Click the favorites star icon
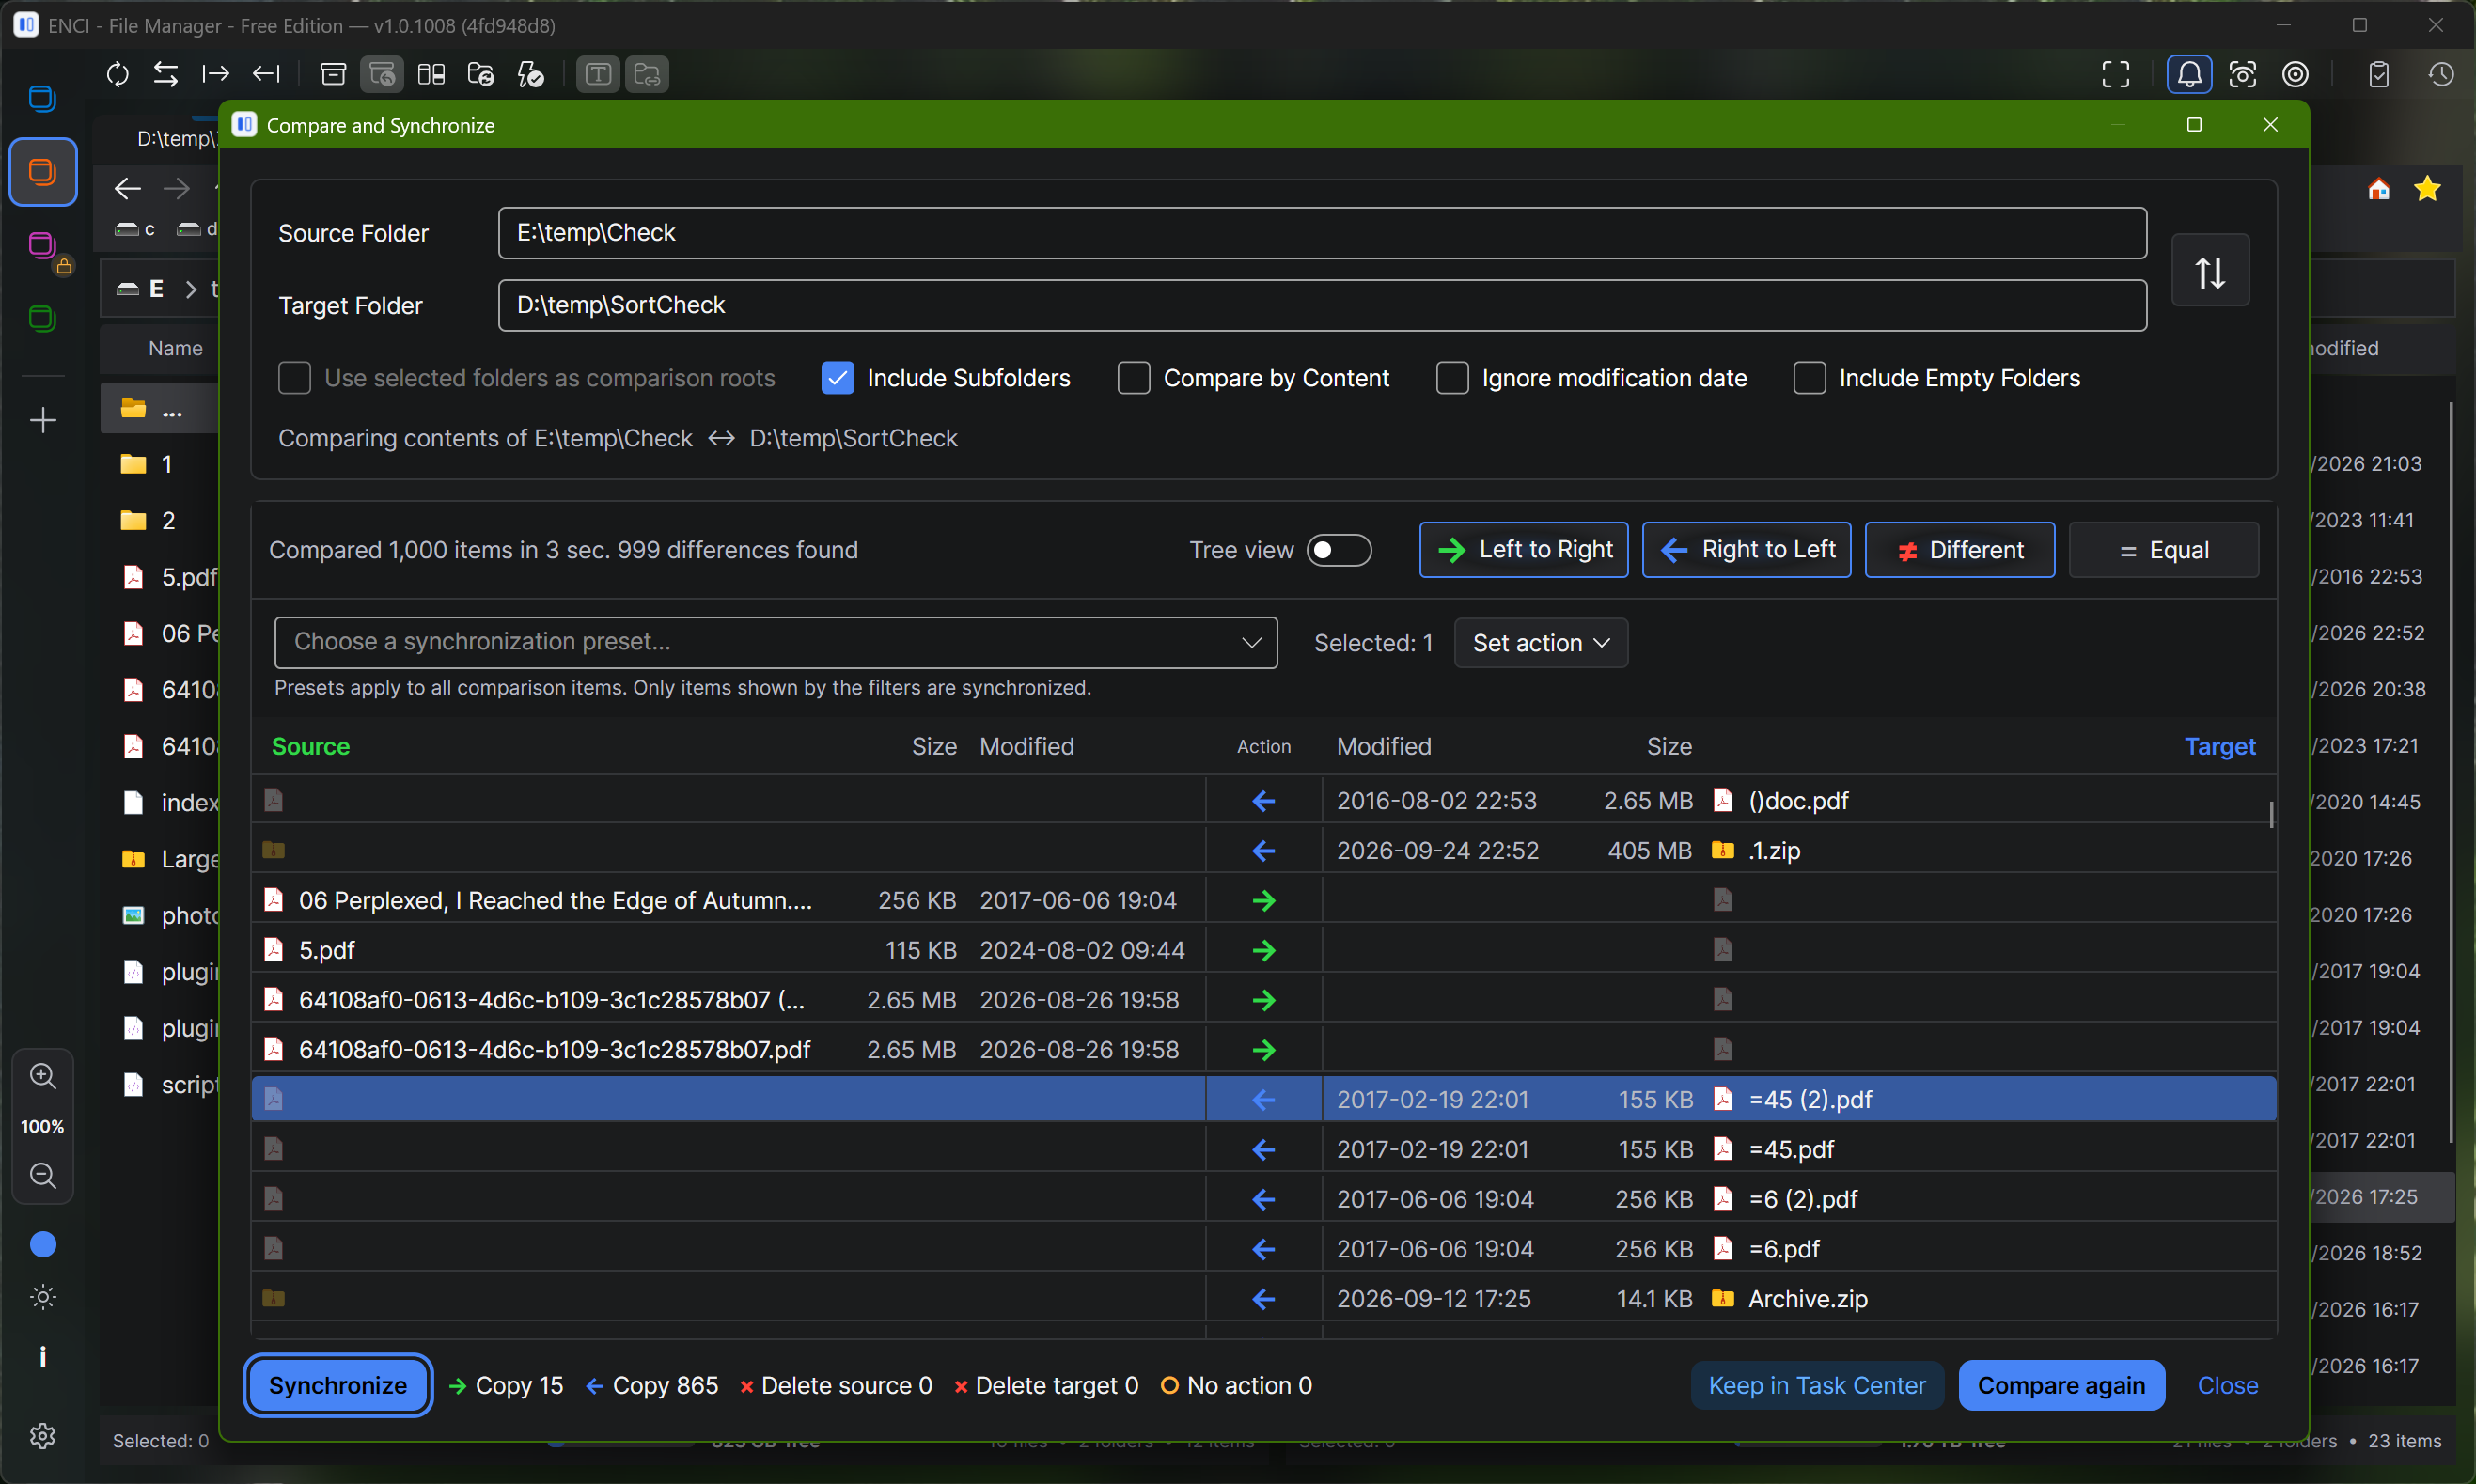2476x1484 pixels. [x=2427, y=189]
